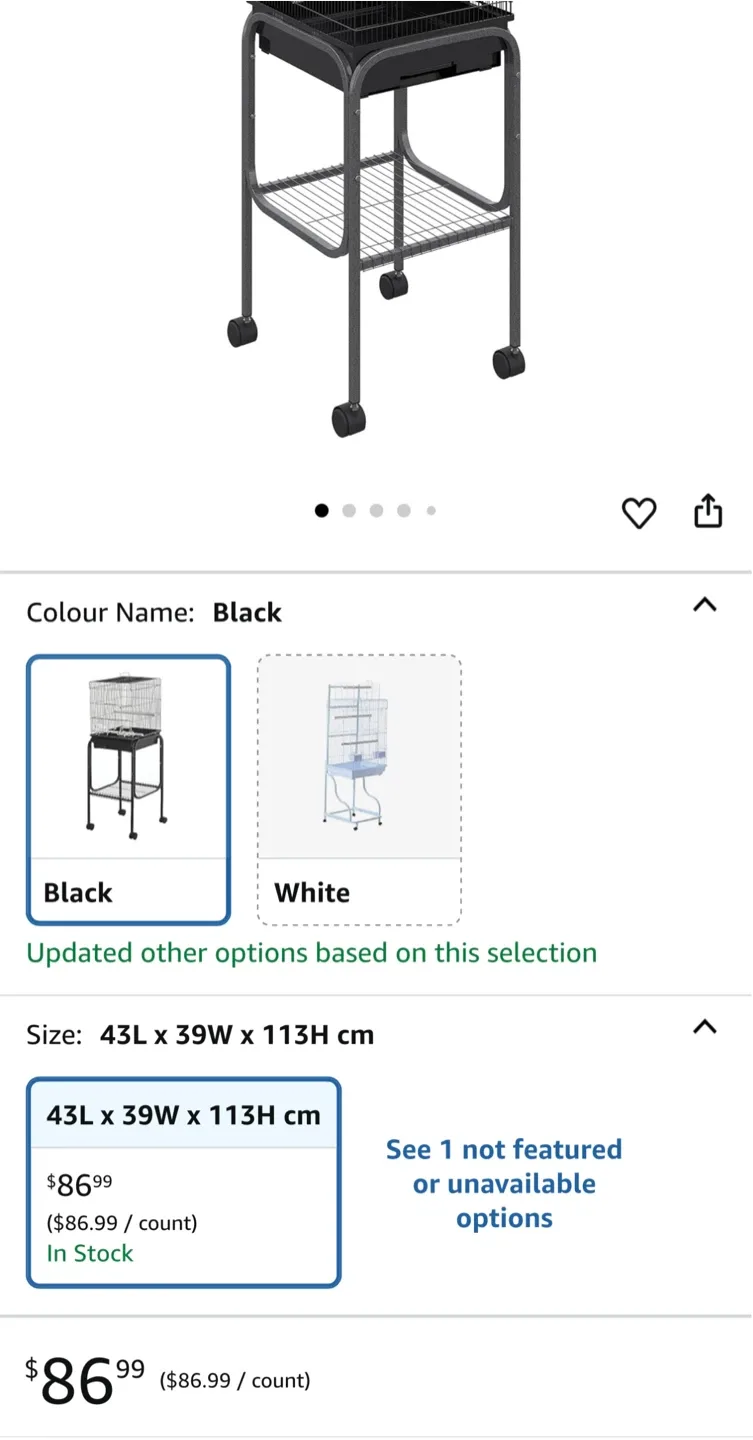Open not featured or unavailable options
This screenshot has width=753, height=1440.
point(503,1183)
